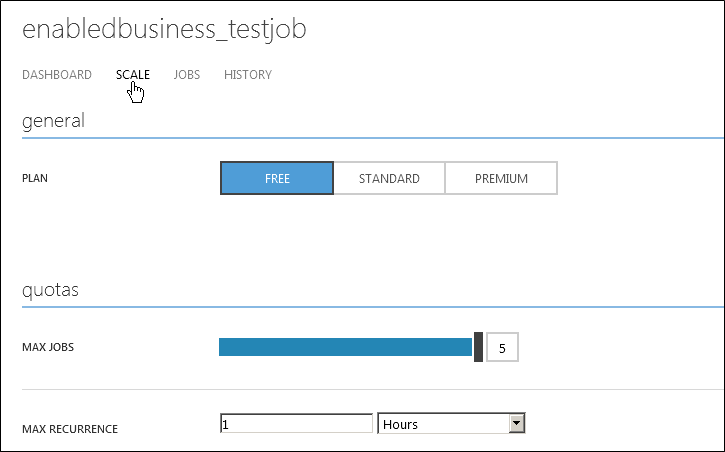View the HISTORY tab

pyautogui.click(x=248, y=75)
